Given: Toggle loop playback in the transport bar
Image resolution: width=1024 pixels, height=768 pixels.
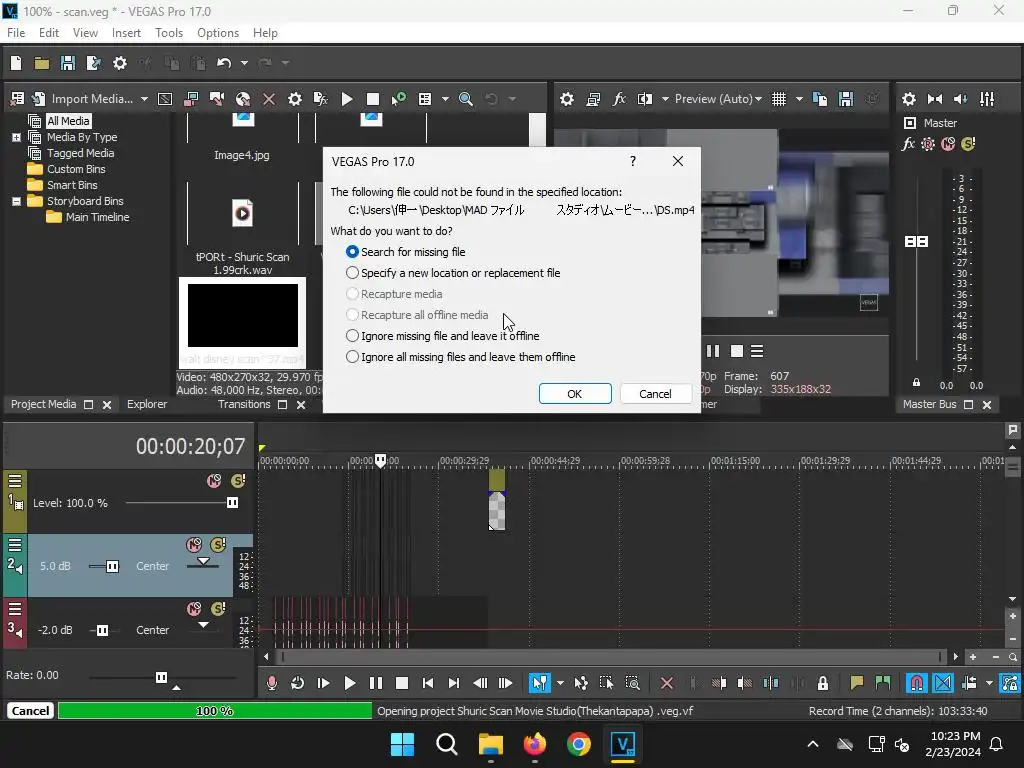Looking at the screenshot, I should (x=297, y=683).
